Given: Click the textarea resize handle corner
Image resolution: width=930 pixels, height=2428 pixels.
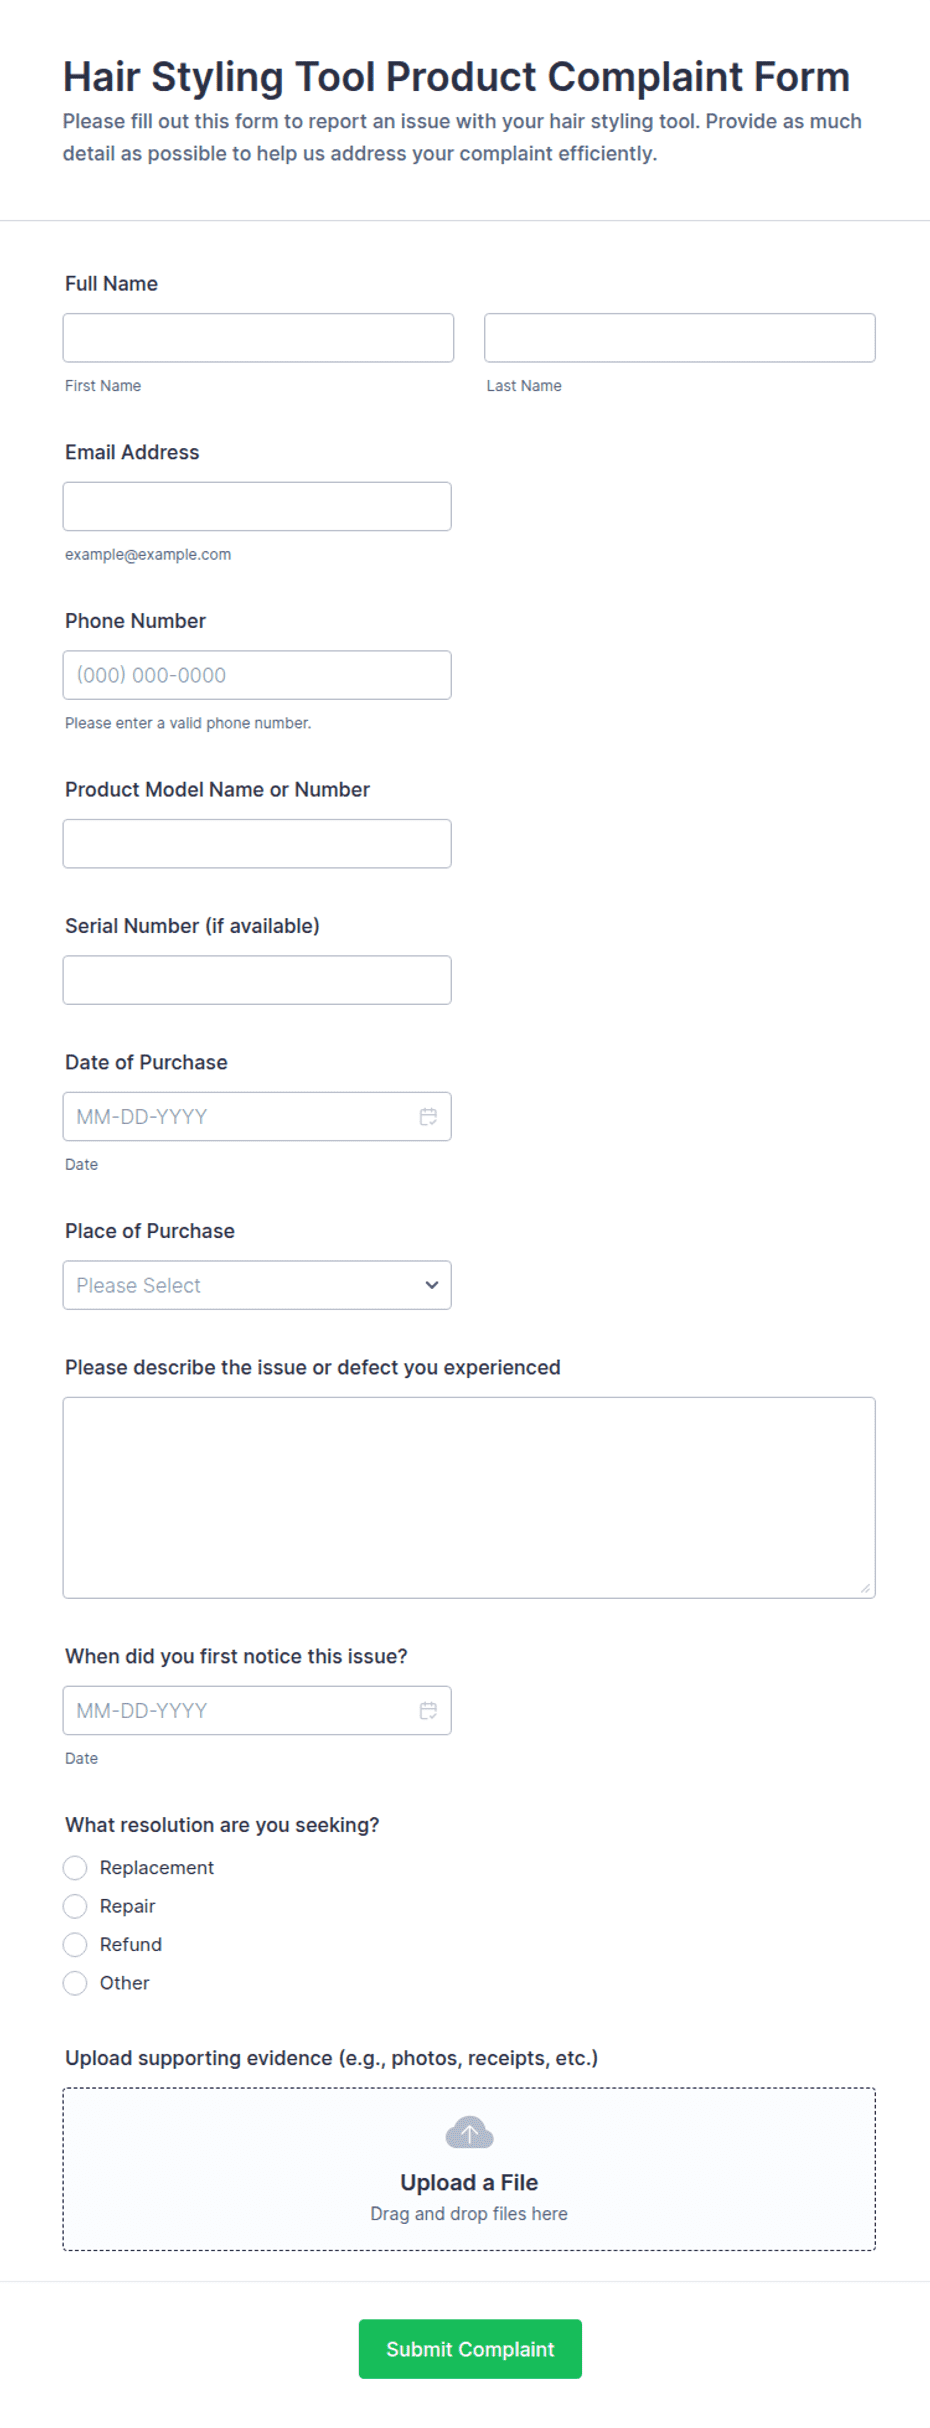Looking at the screenshot, I should coord(865,1588).
